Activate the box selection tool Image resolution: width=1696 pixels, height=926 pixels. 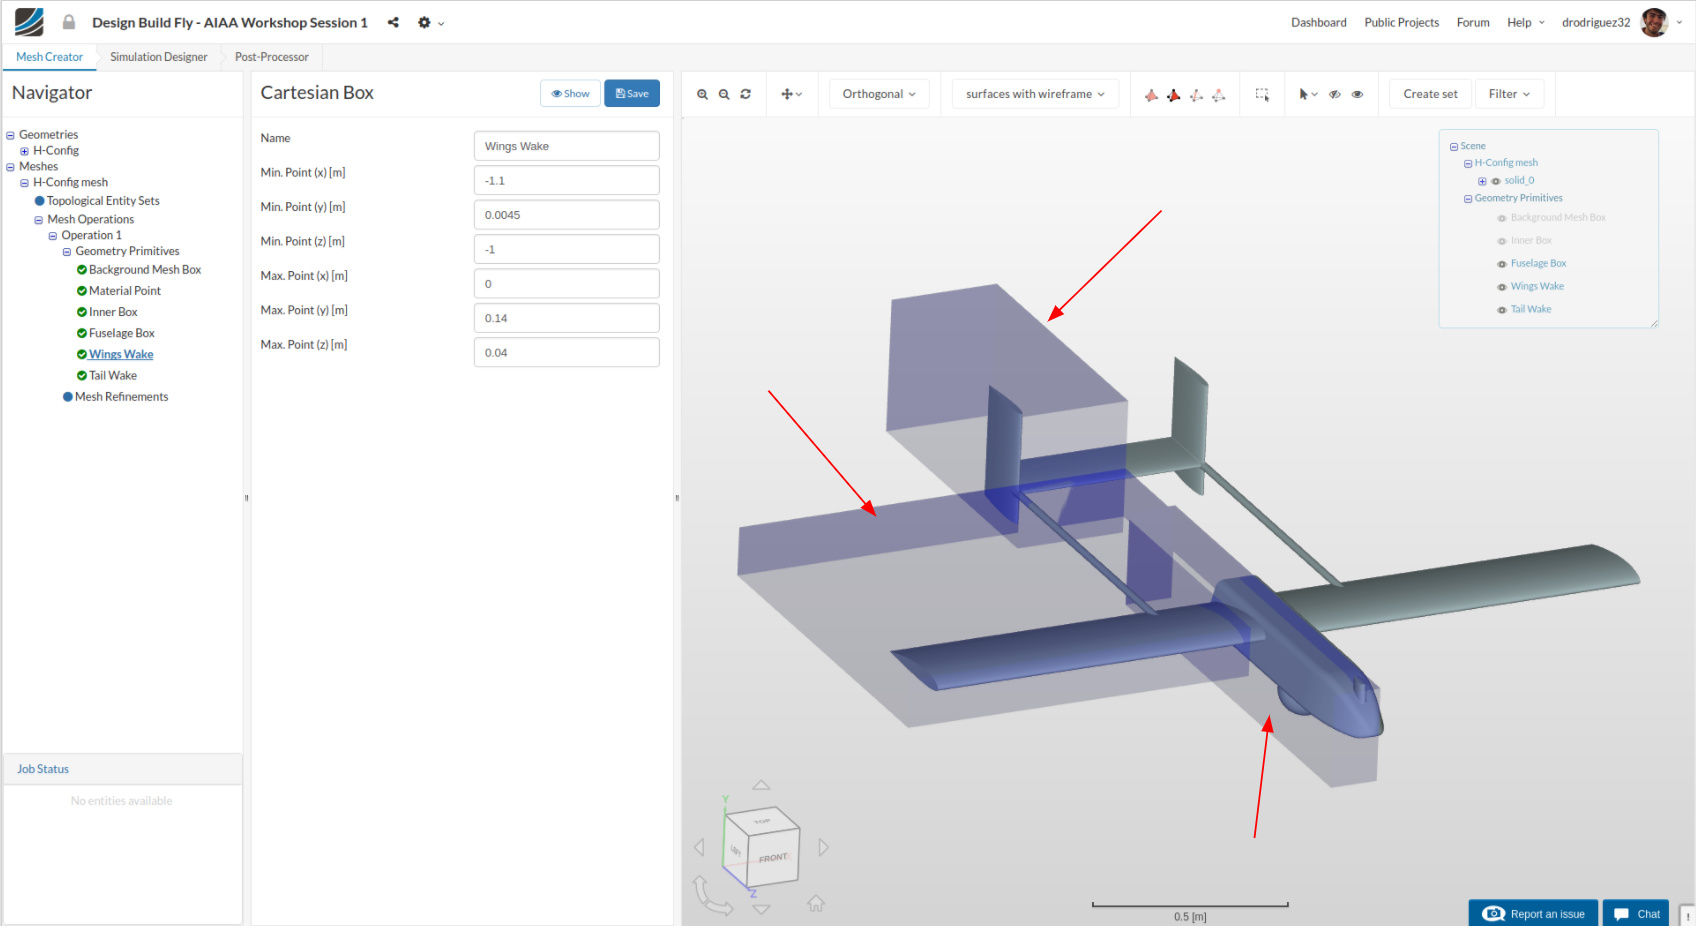(1262, 94)
